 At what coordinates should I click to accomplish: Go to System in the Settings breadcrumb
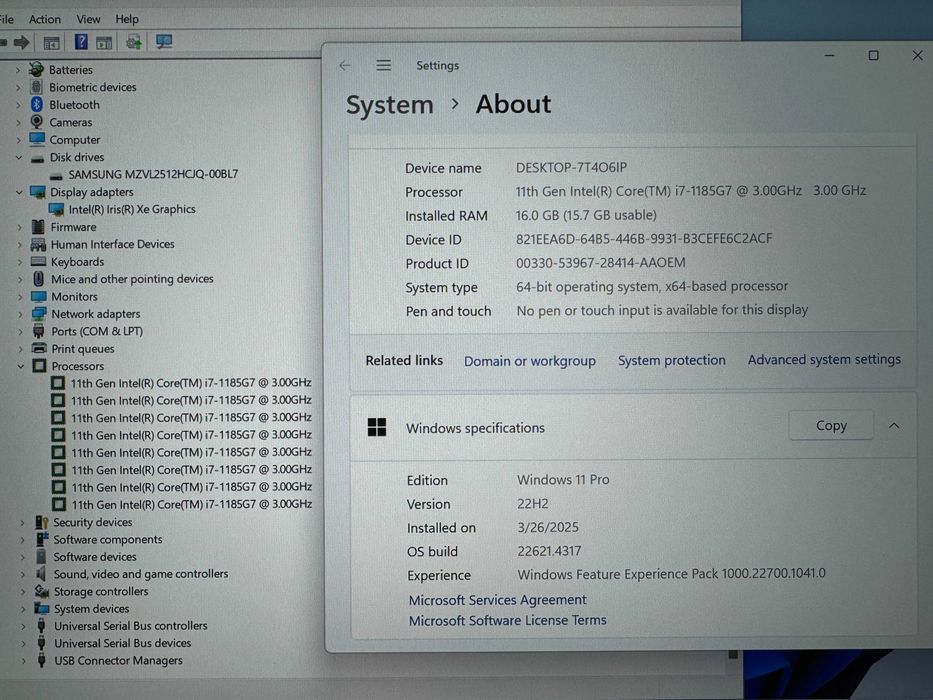390,105
